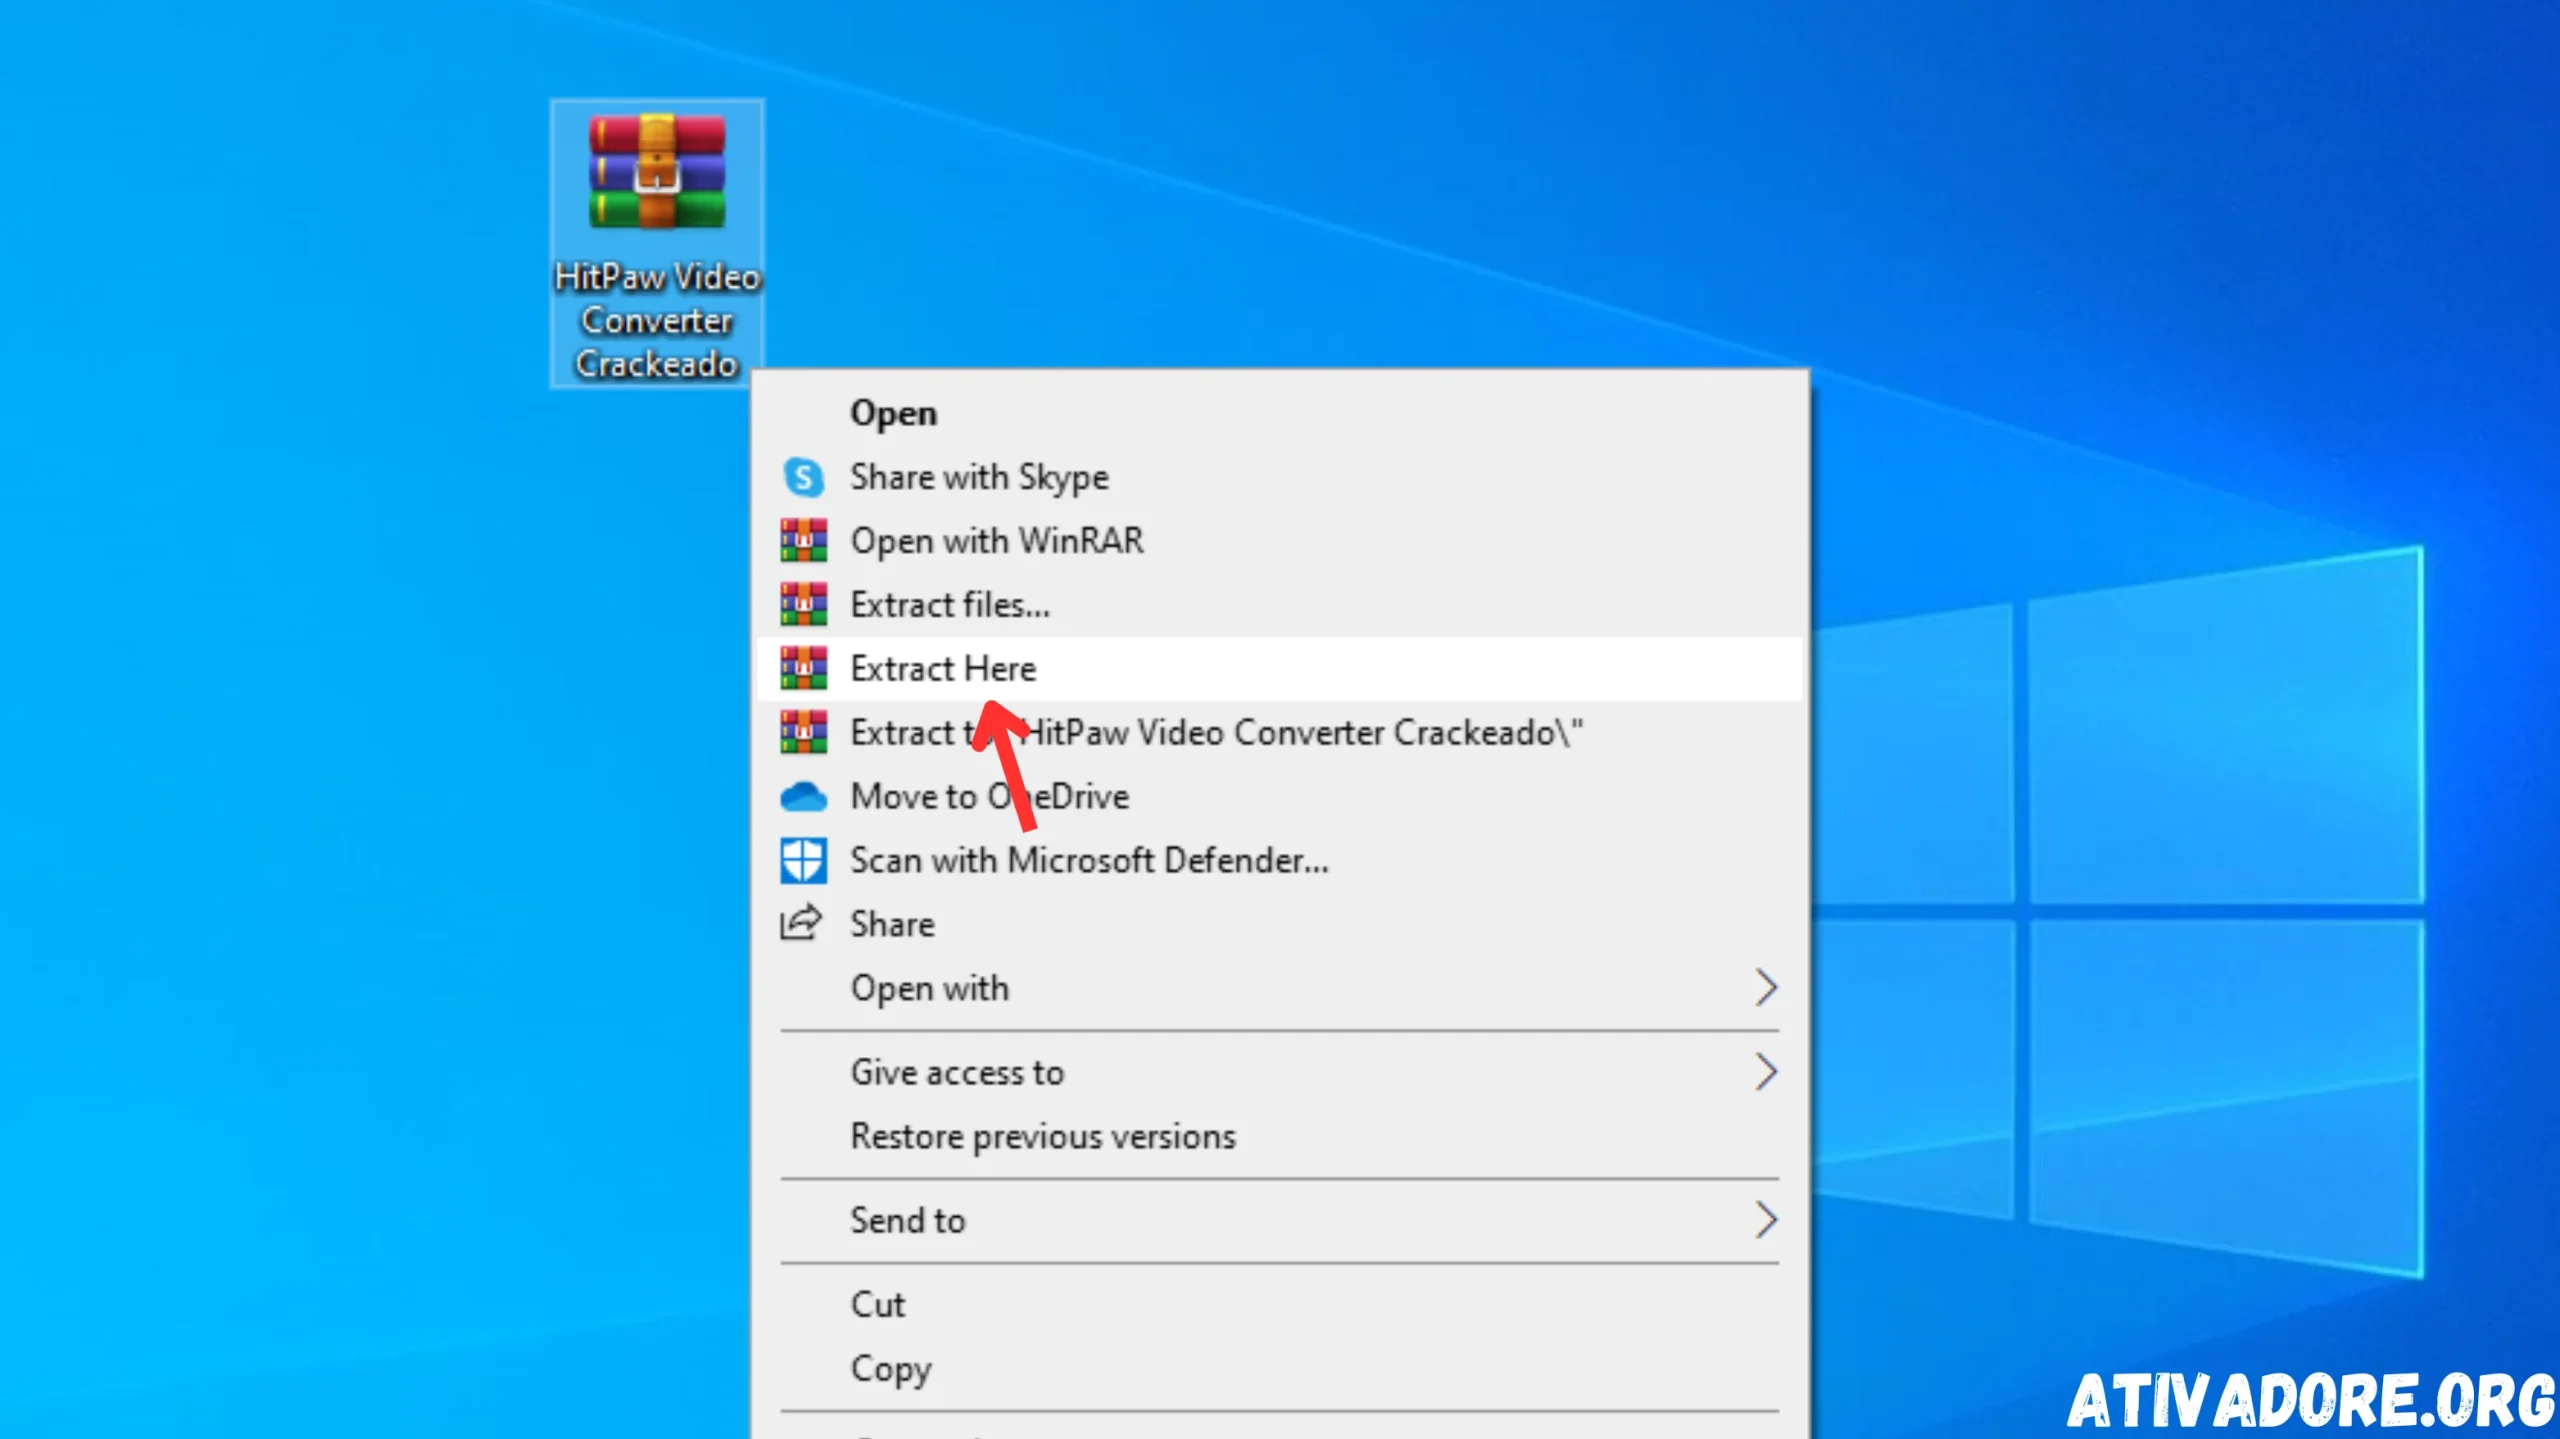This screenshot has width=2560, height=1439.
Task: Choose Cut from the context menu
Action: (x=1280, y=1305)
